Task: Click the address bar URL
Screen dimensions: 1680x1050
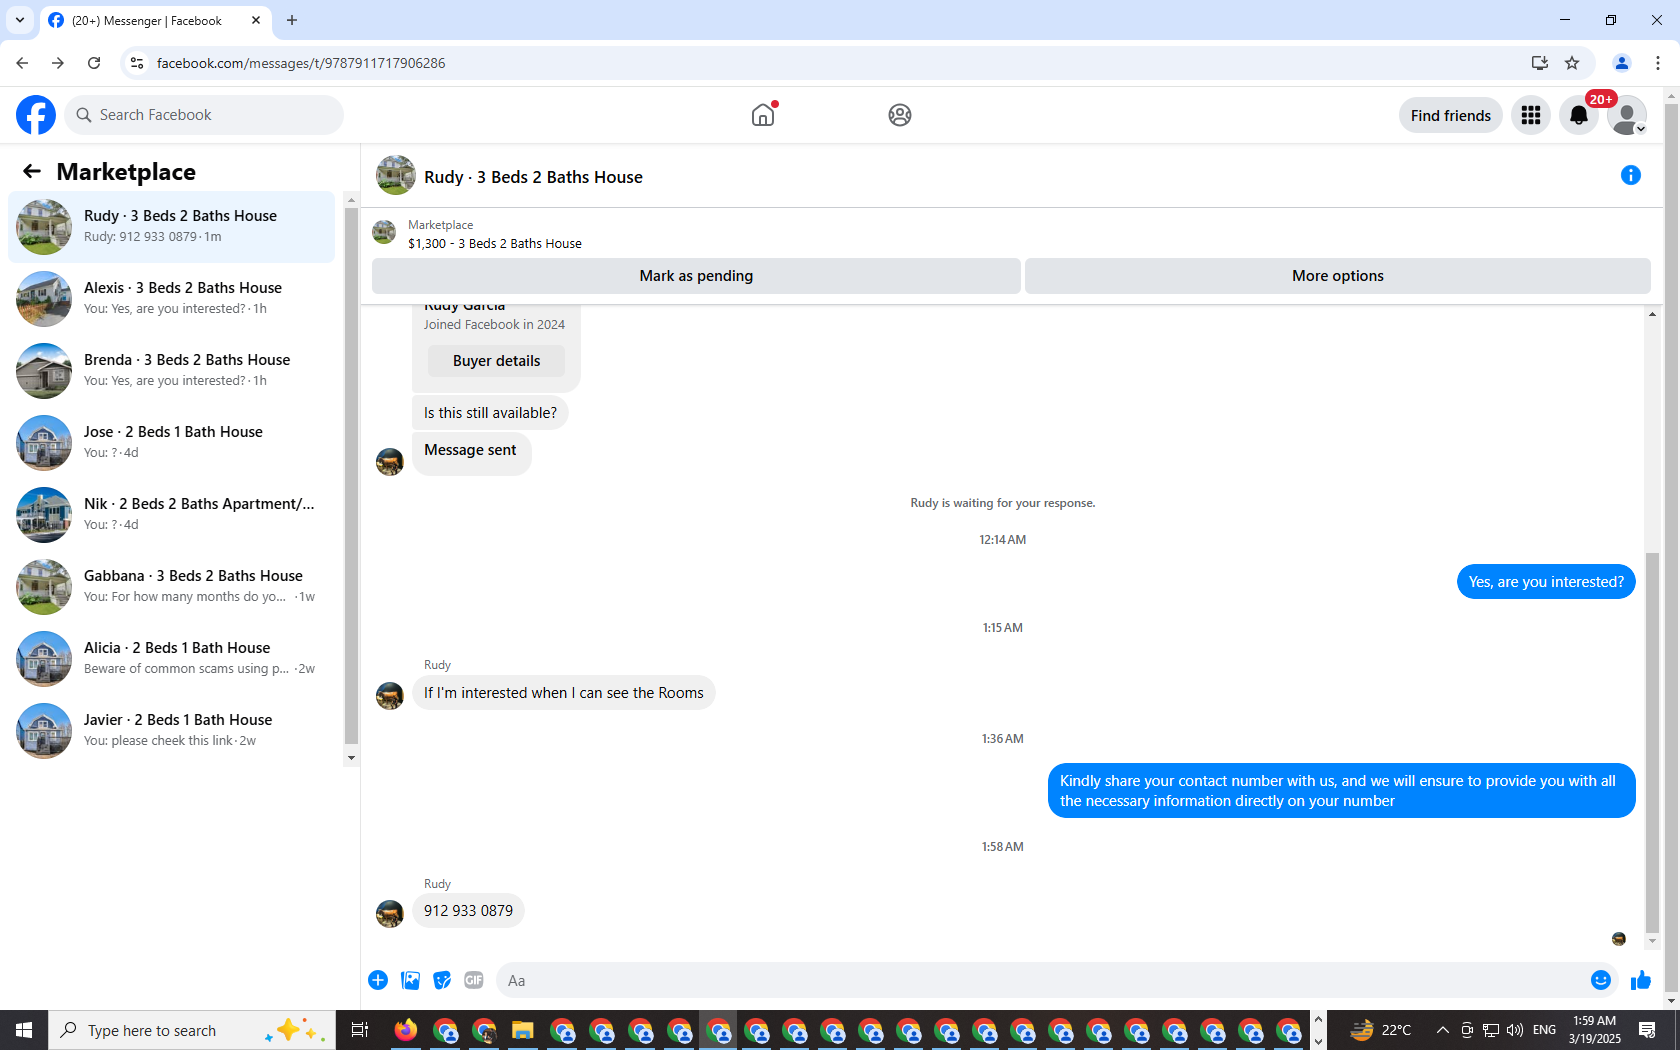Action: pyautogui.click(x=301, y=63)
